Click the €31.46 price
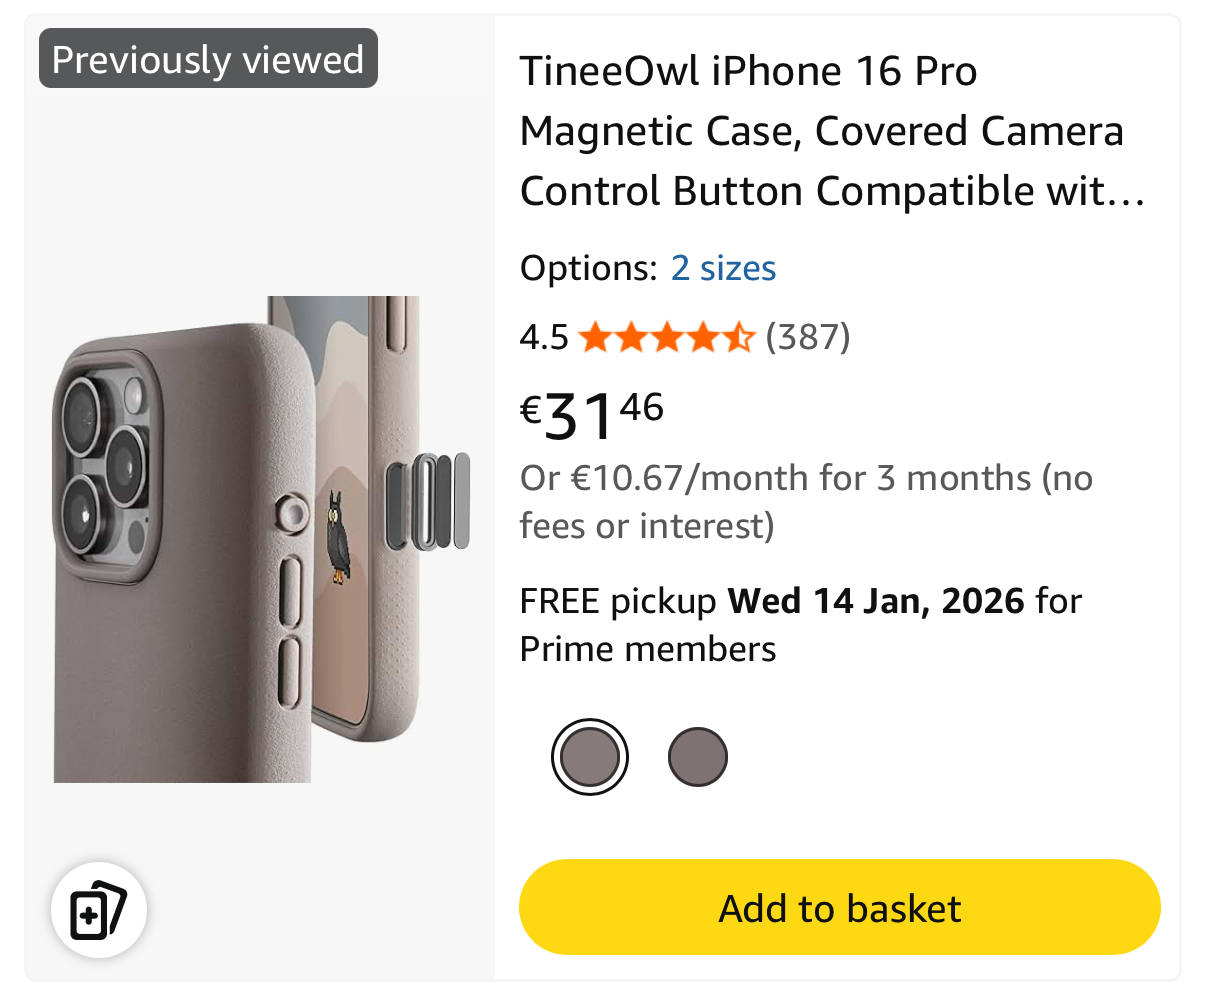Viewport: 1206px width, 995px height. point(591,415)
